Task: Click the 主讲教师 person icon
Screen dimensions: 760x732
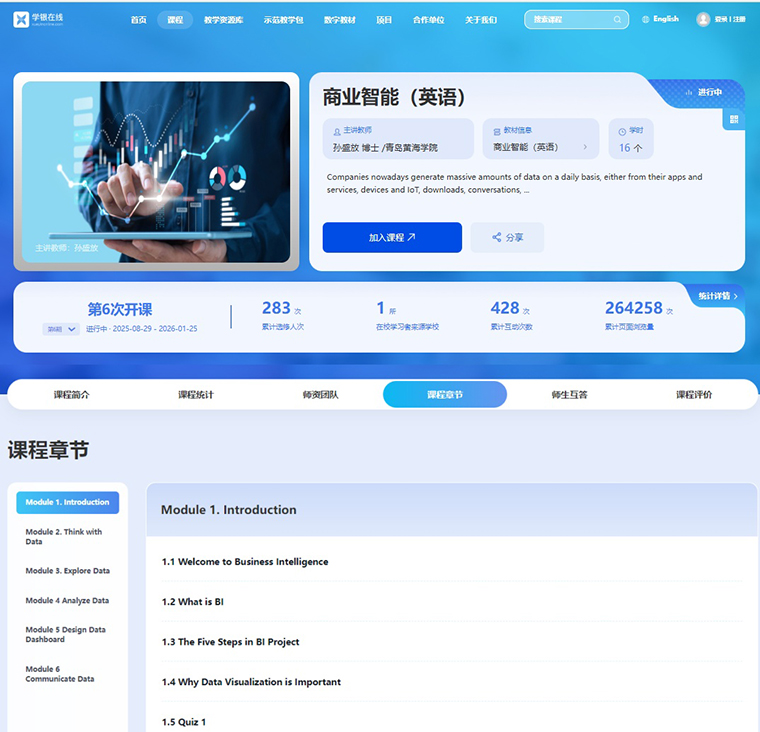Action: coord(337,130)
